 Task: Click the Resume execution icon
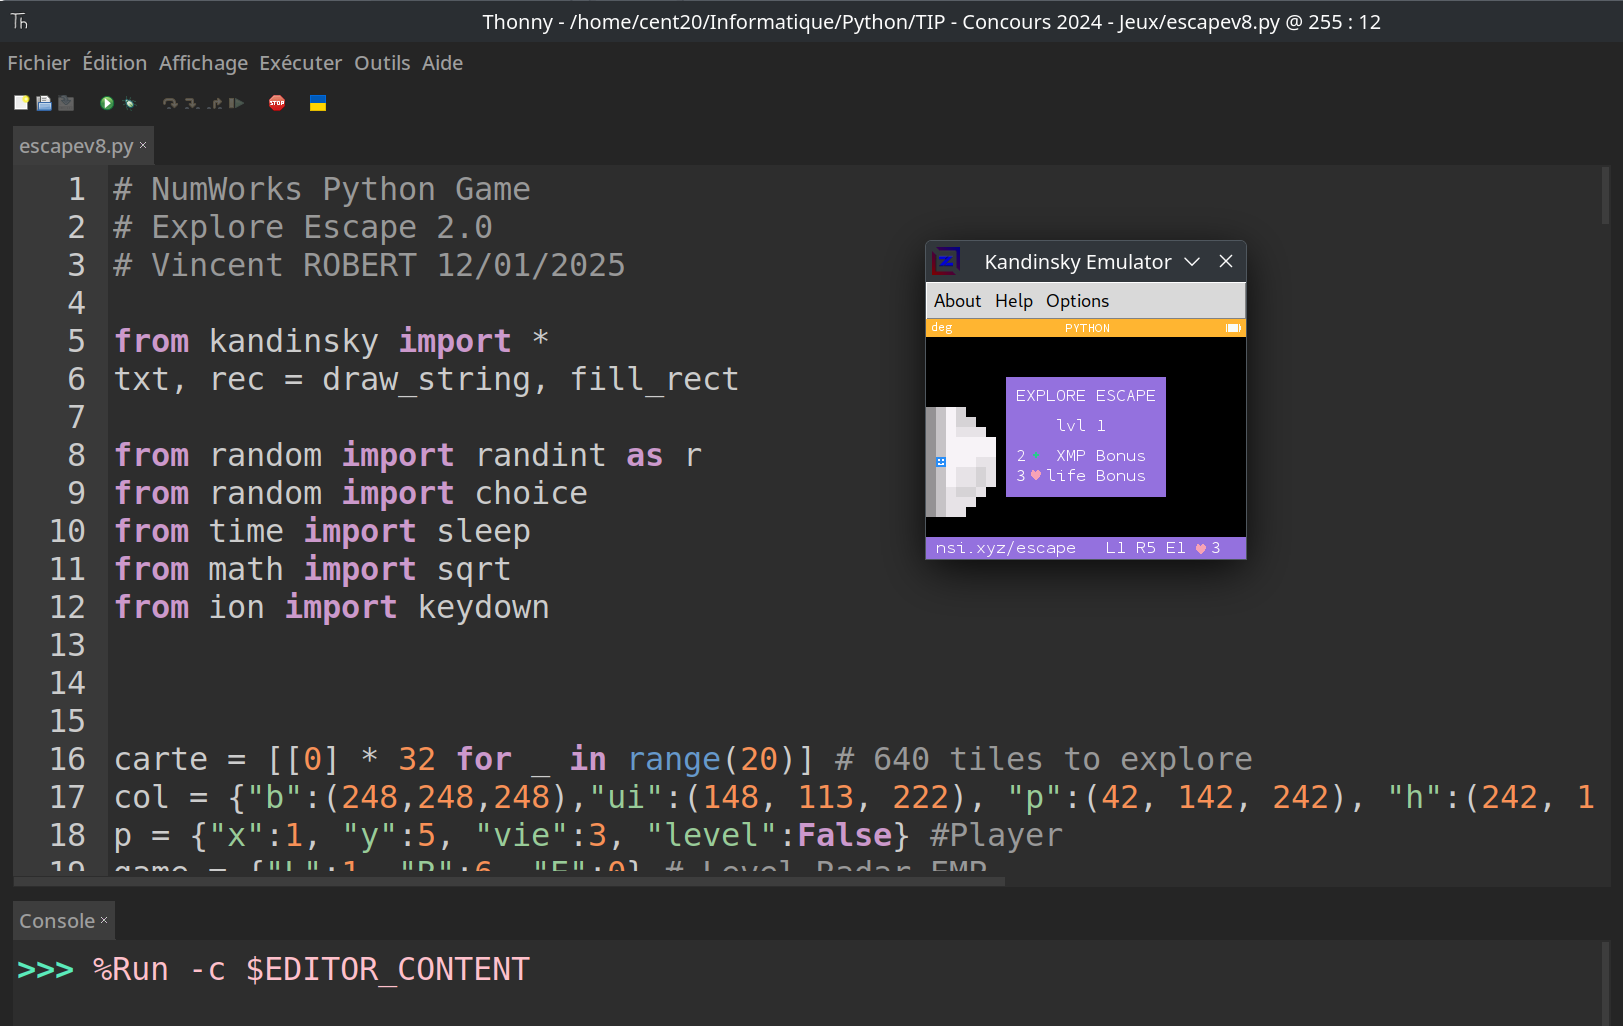point(236,103)
